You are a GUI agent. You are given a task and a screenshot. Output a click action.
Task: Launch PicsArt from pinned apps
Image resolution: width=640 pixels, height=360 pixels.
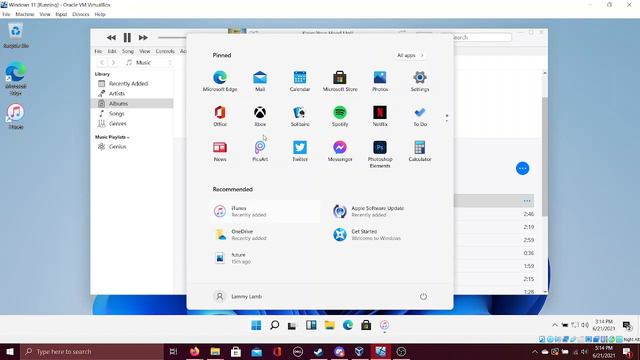[260, 151]
